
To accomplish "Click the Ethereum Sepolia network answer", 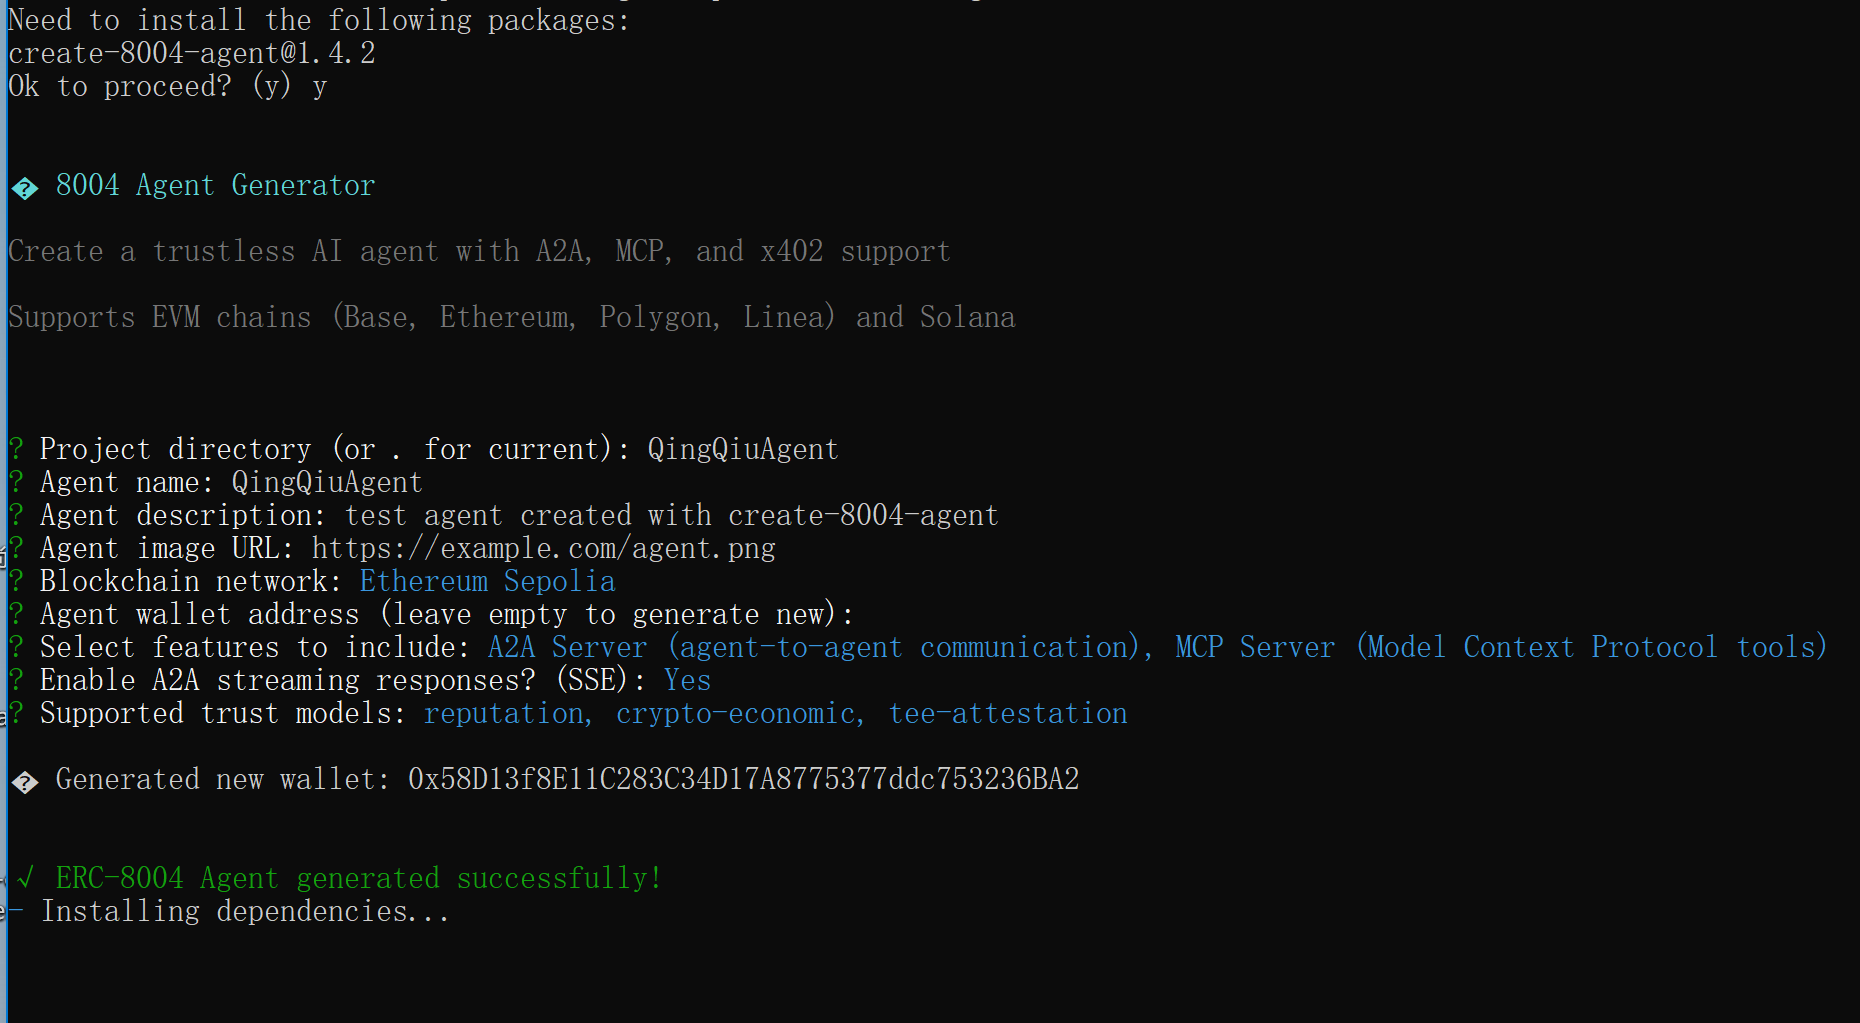I will pos(487,581).
